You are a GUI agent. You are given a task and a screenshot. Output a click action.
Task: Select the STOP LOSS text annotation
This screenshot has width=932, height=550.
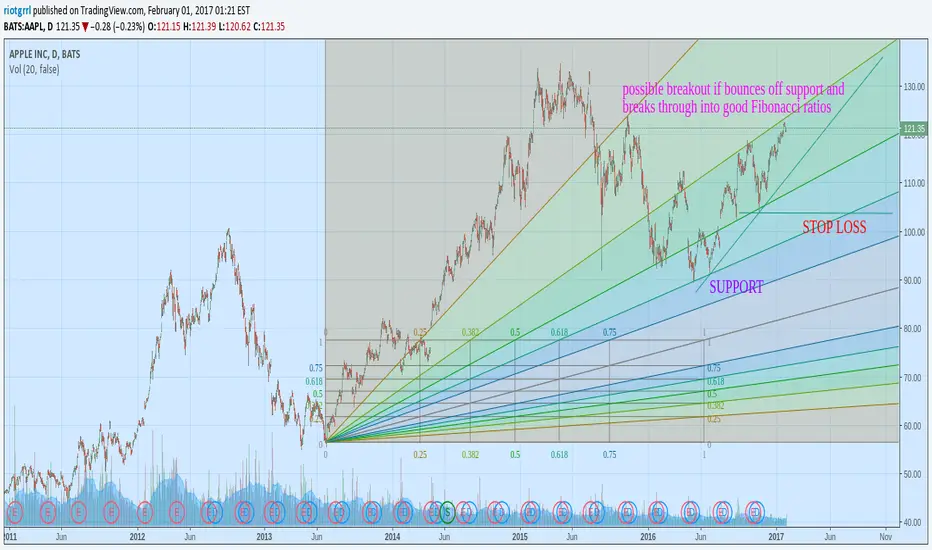(x=834, y=227)
